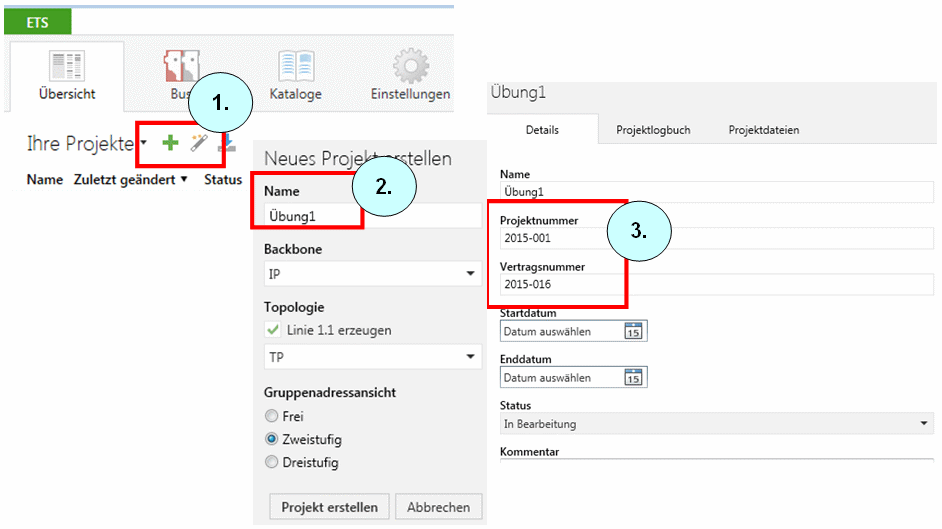Expand the Topologie TP dropdown
The image size is (942, 529).
pos(470,357)
